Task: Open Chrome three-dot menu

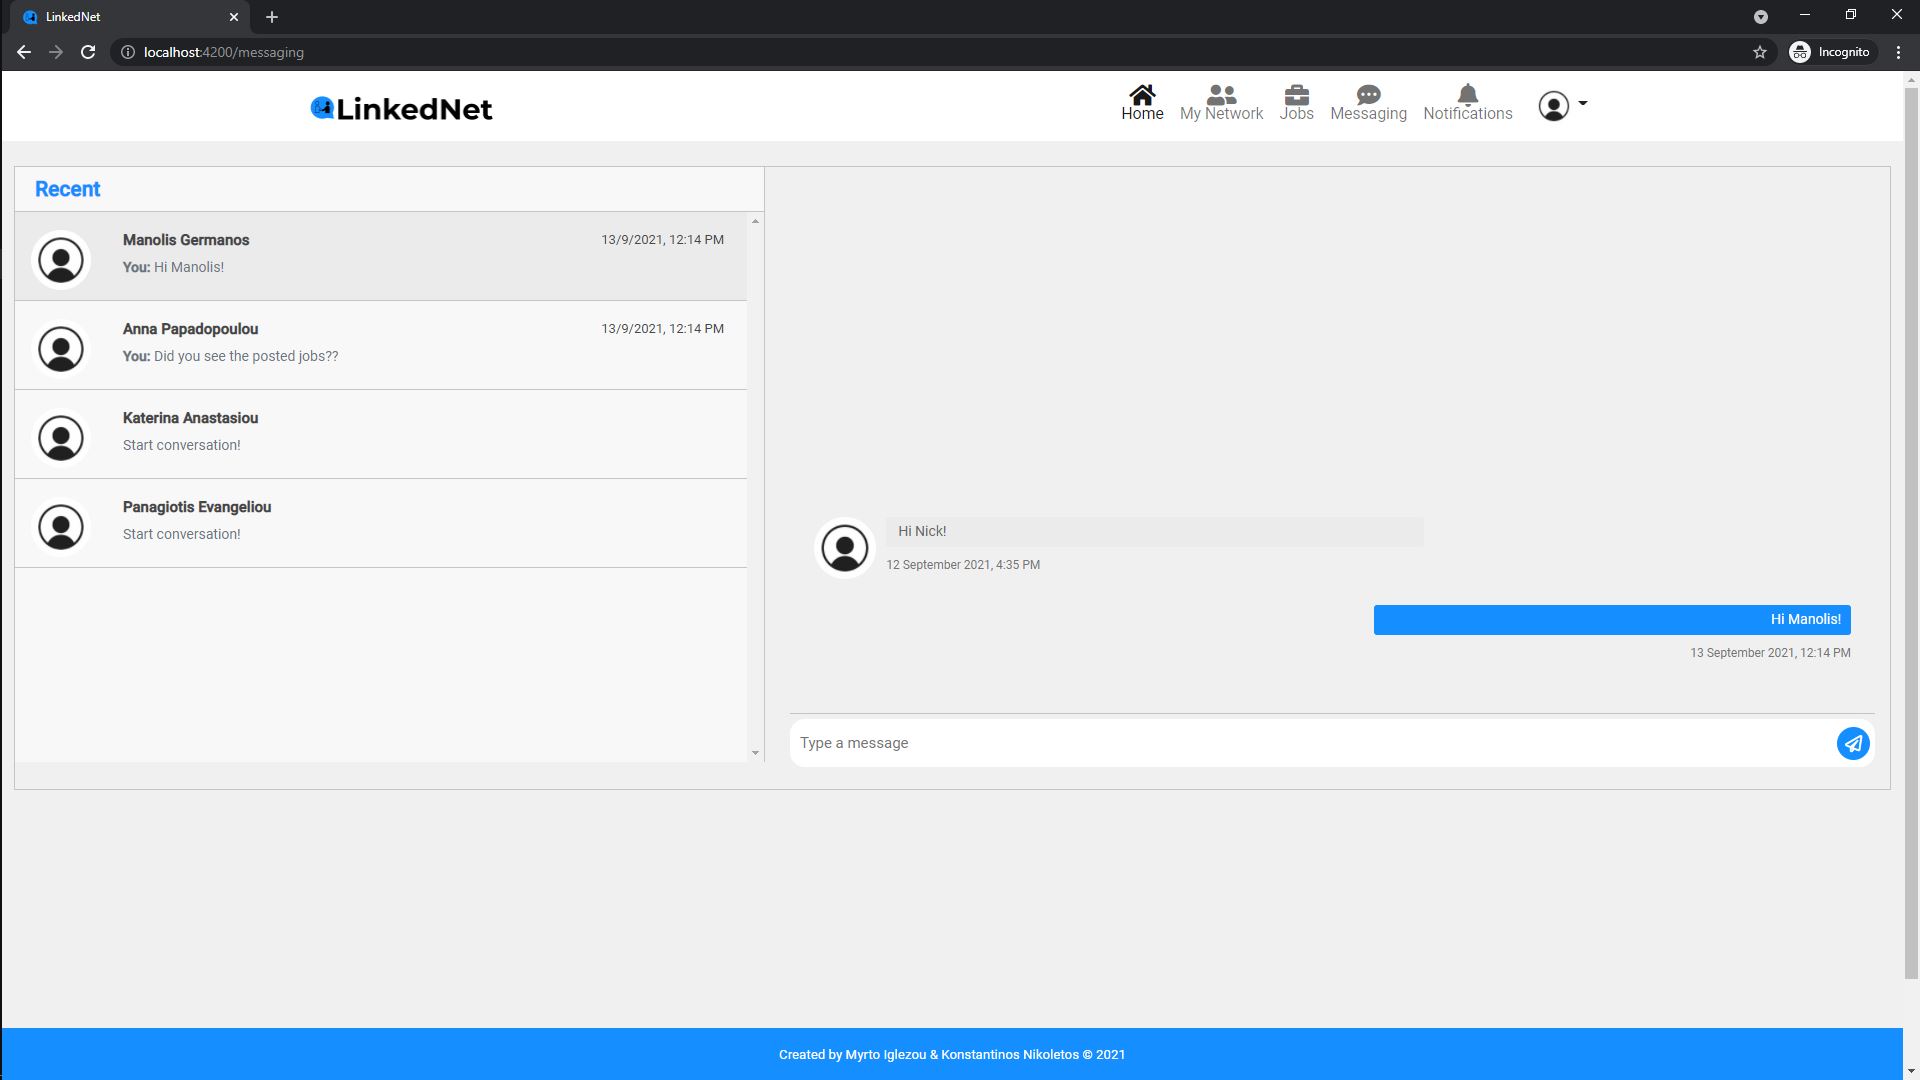Action: tap(1898, 52)
